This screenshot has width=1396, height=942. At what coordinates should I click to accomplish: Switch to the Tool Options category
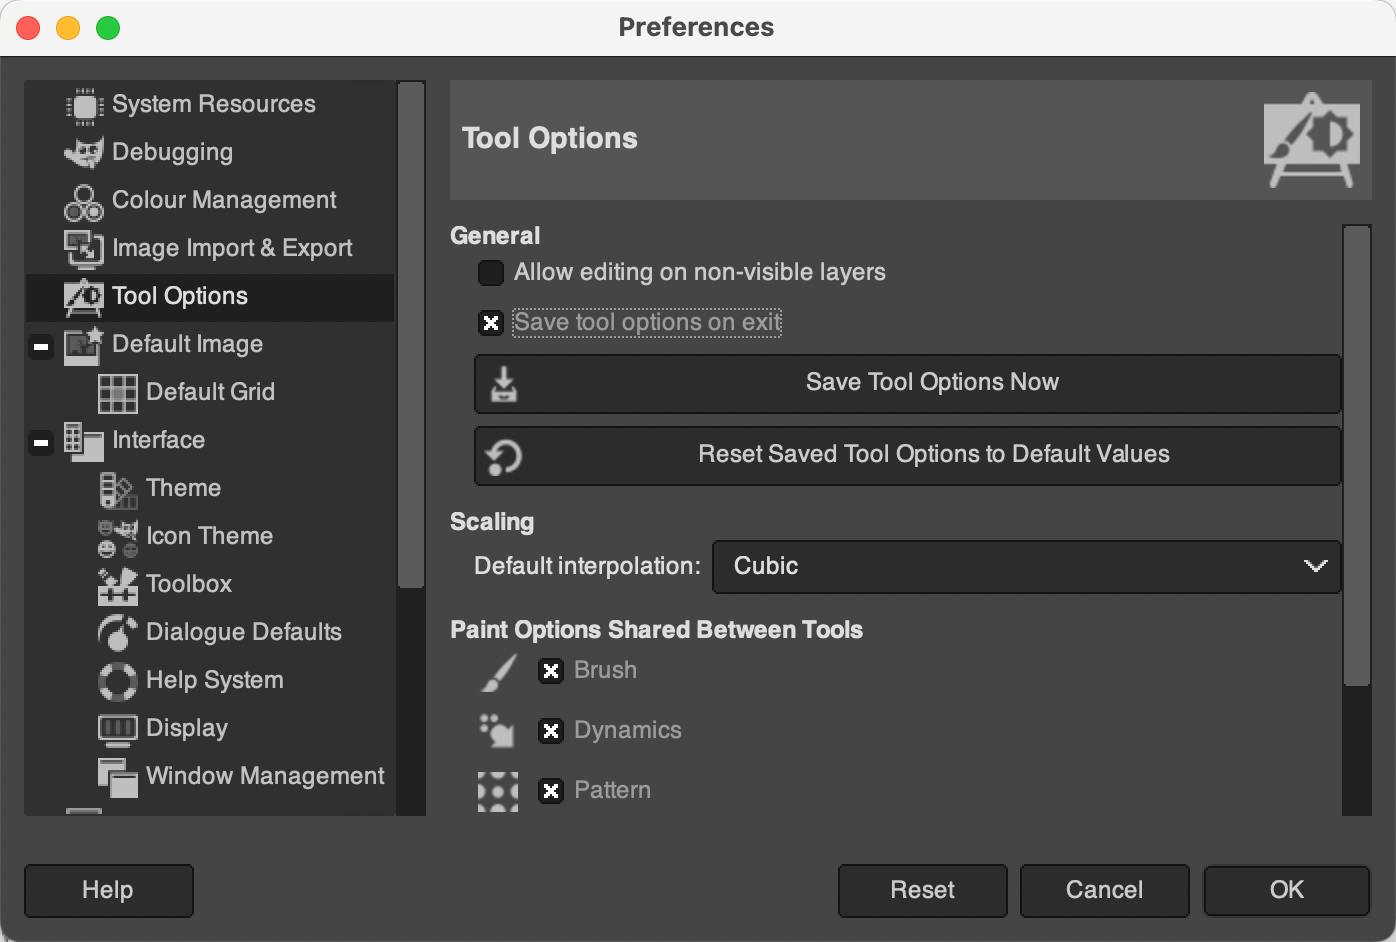coord(180,296)
